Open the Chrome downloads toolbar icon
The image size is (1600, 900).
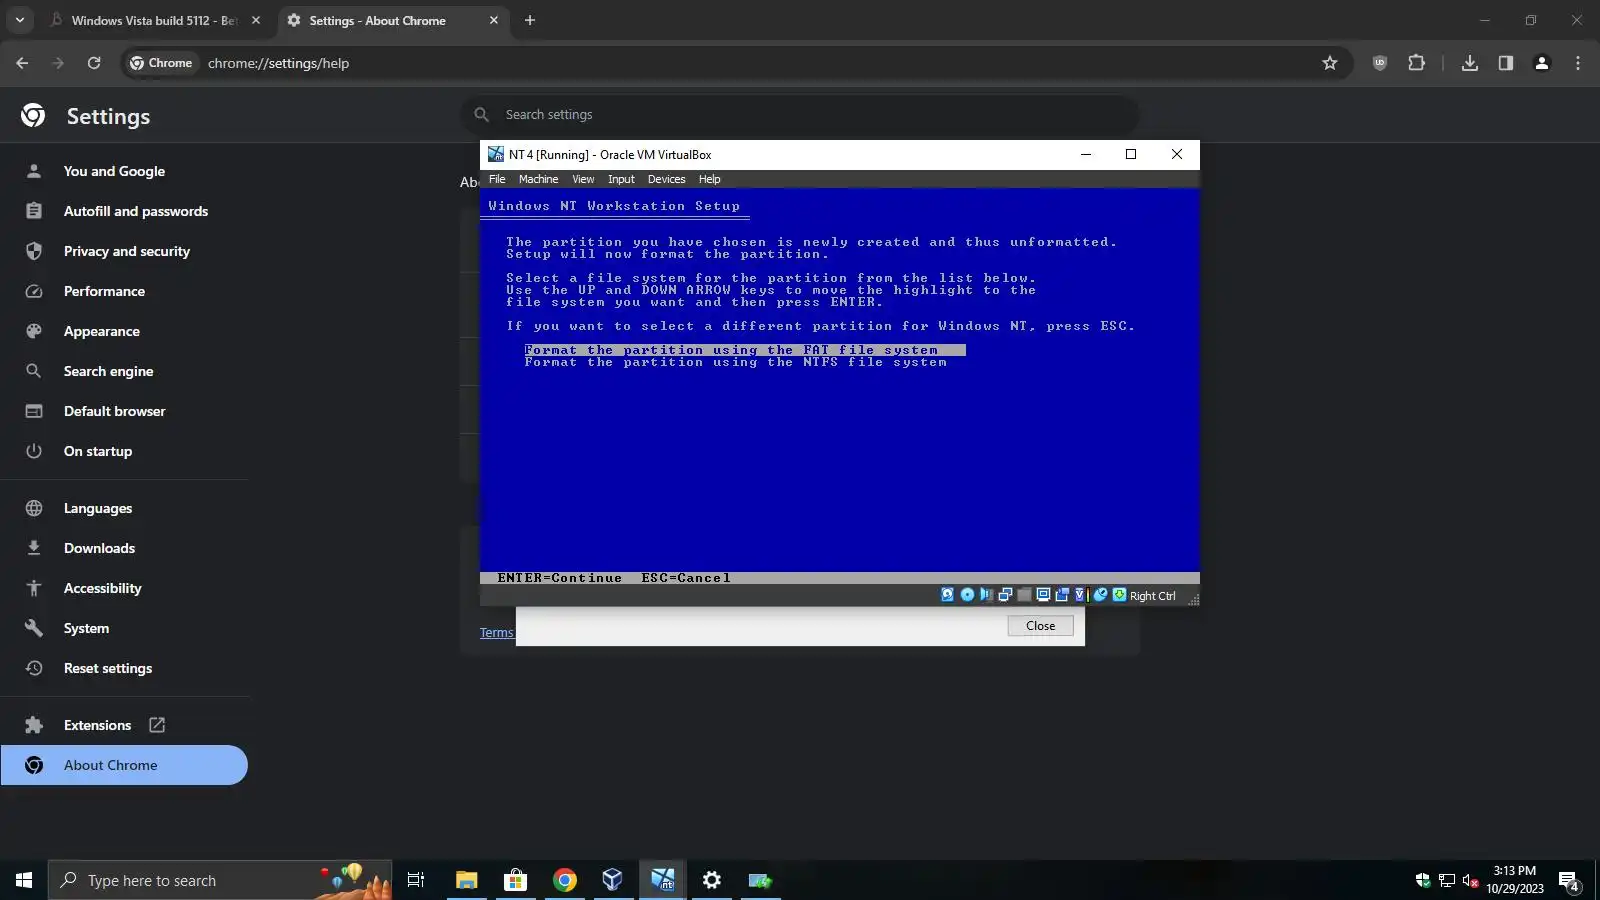click(1470, 63)
